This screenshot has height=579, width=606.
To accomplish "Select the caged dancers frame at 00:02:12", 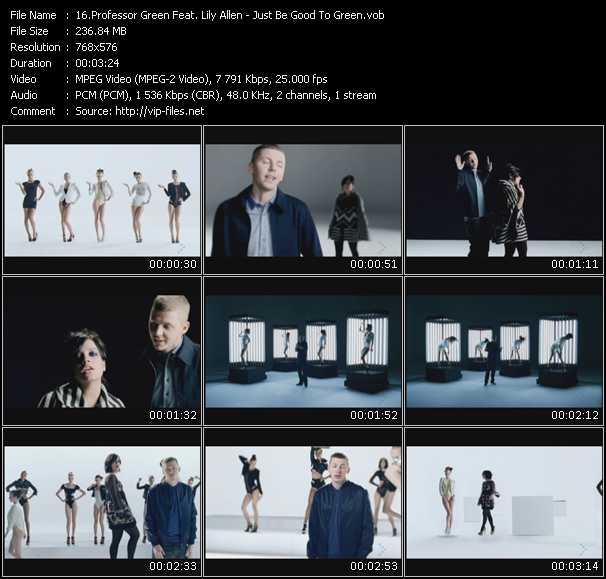I will coord(504,351).
